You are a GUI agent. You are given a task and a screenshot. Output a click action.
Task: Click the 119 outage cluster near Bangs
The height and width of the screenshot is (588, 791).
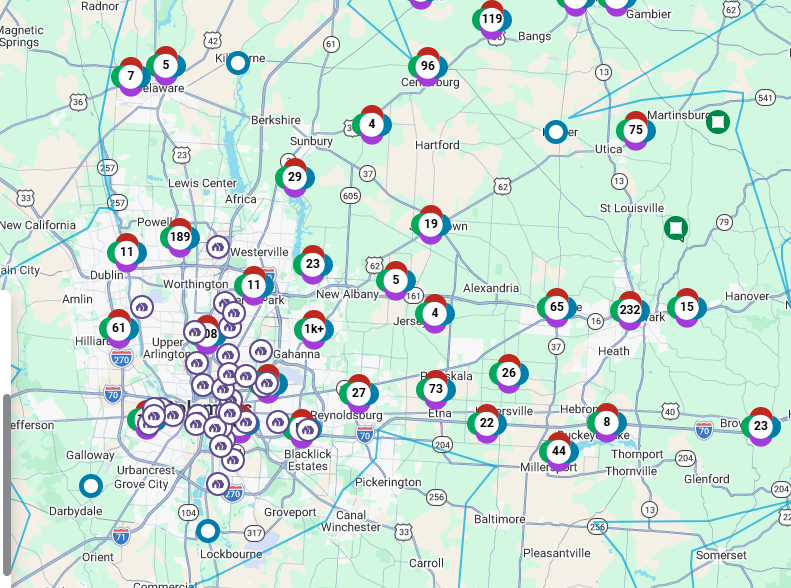coord(491,19)
